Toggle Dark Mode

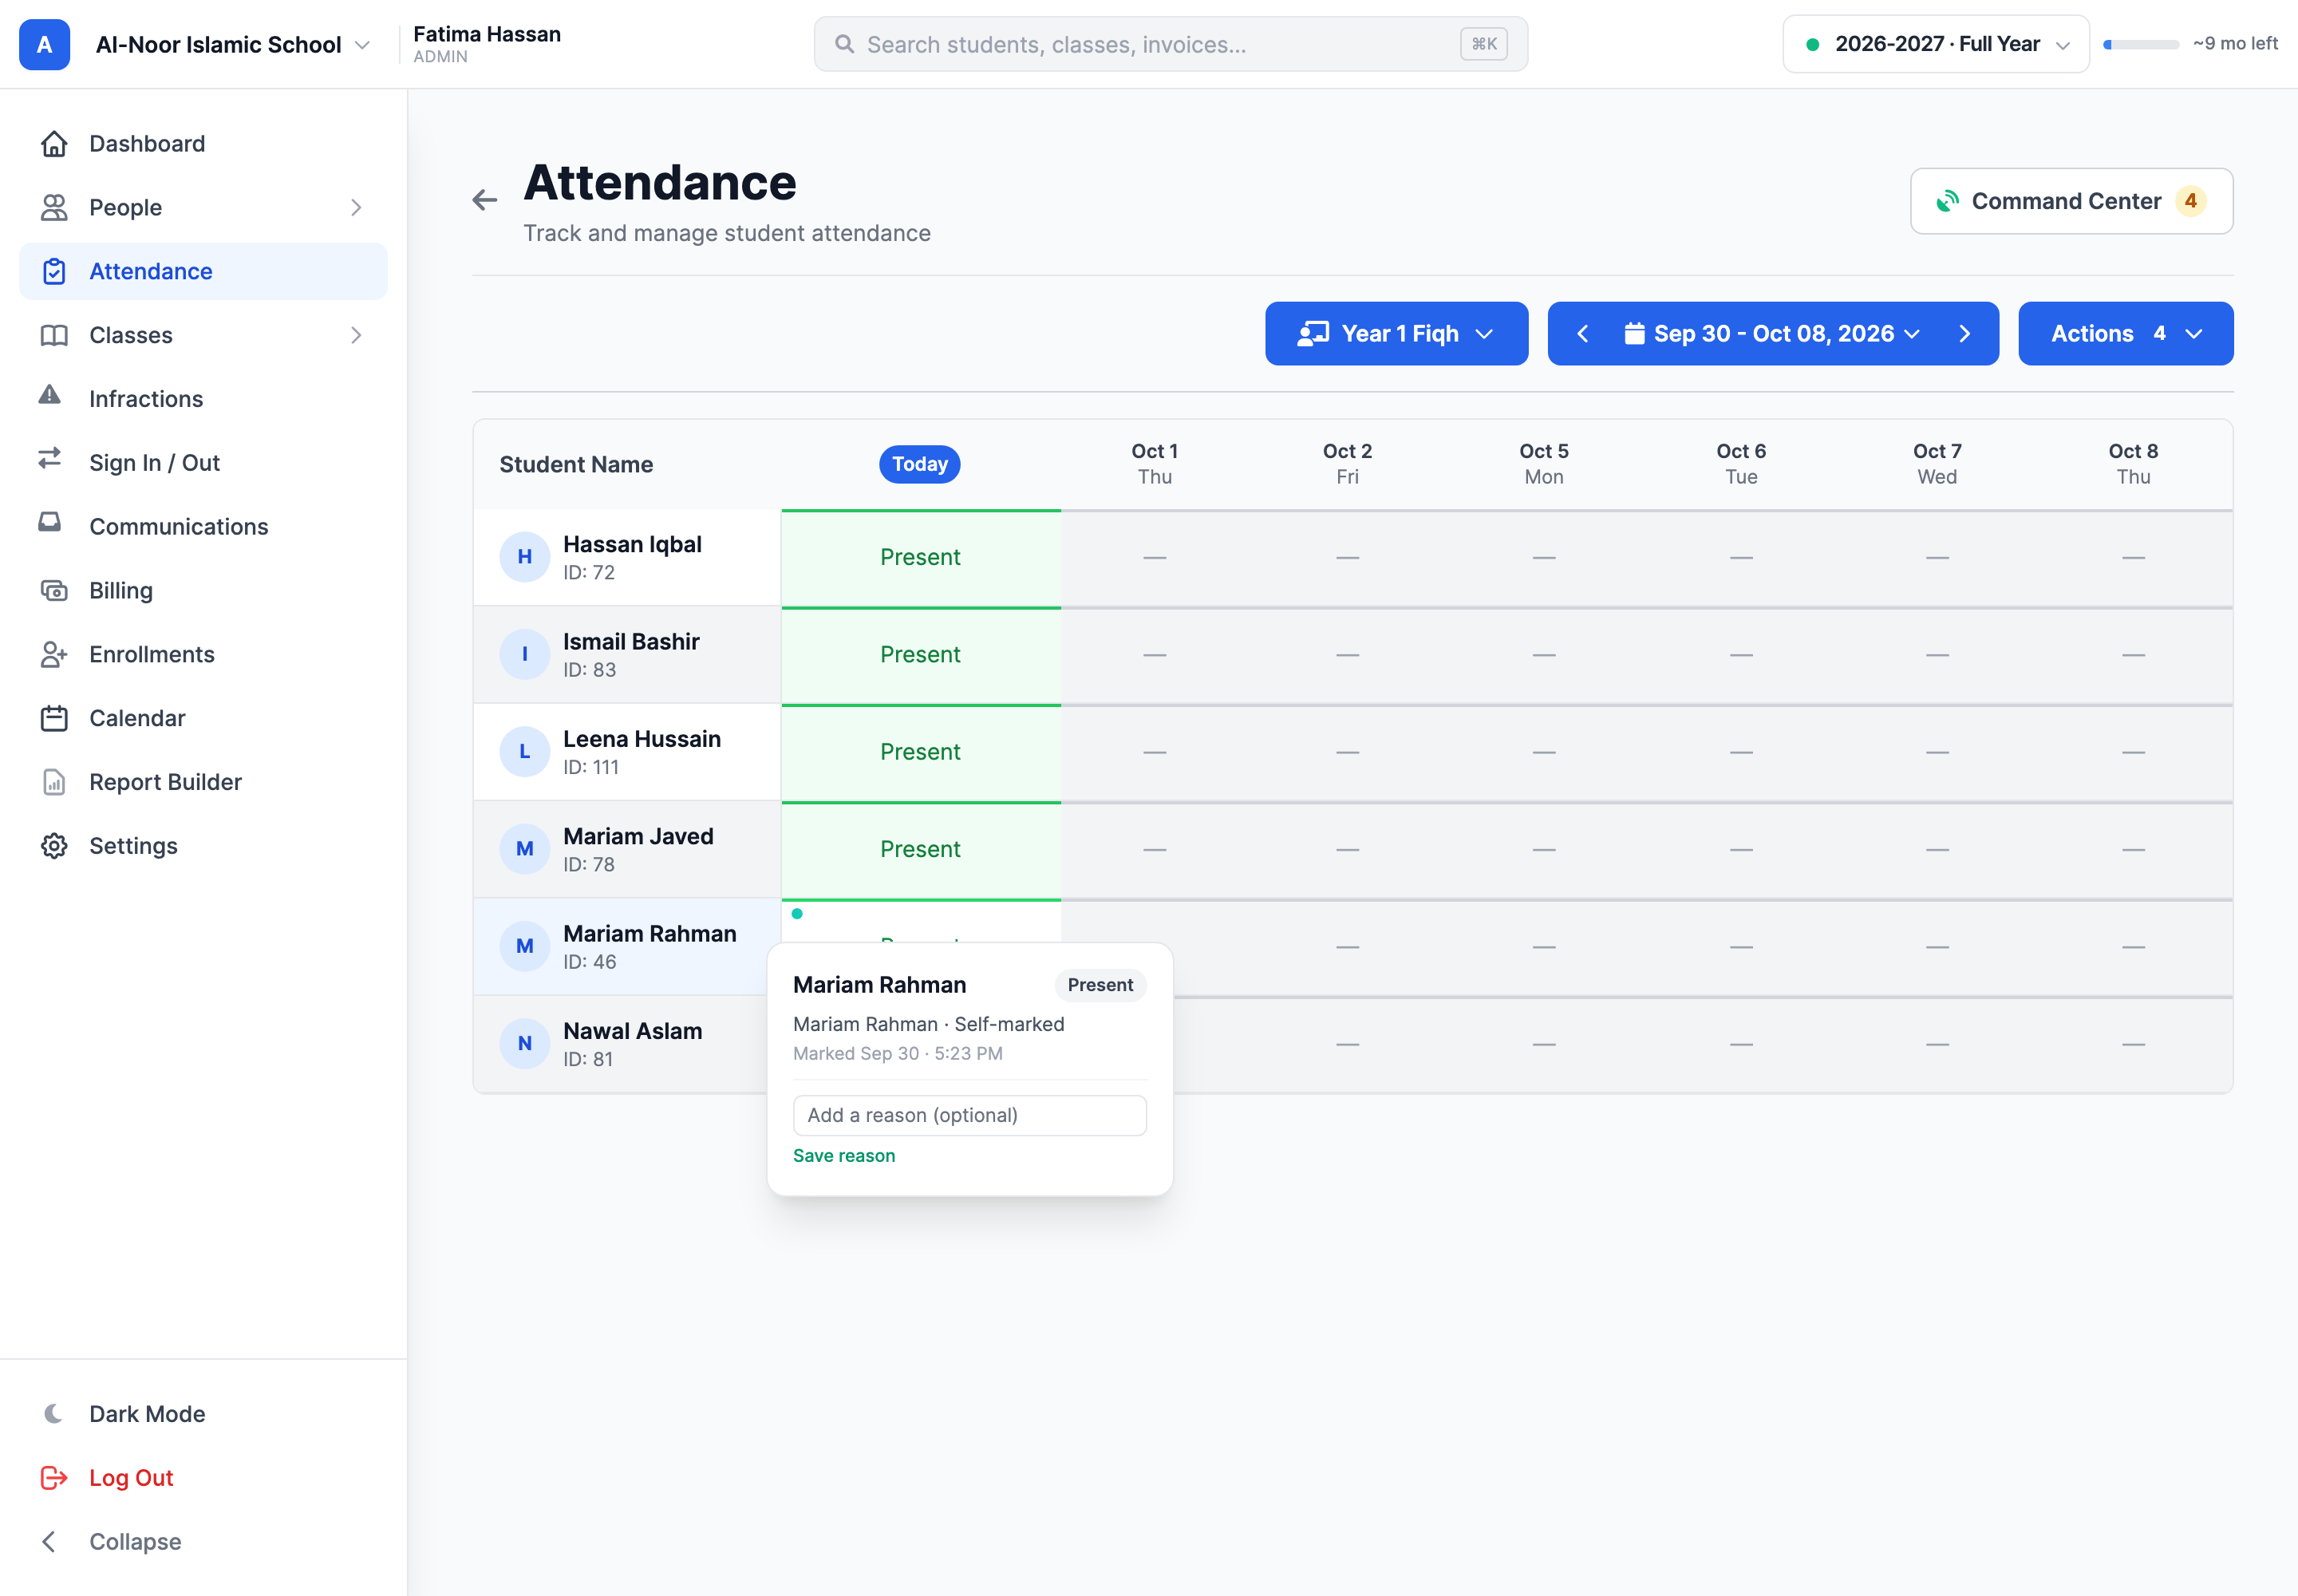point(203,1414)
